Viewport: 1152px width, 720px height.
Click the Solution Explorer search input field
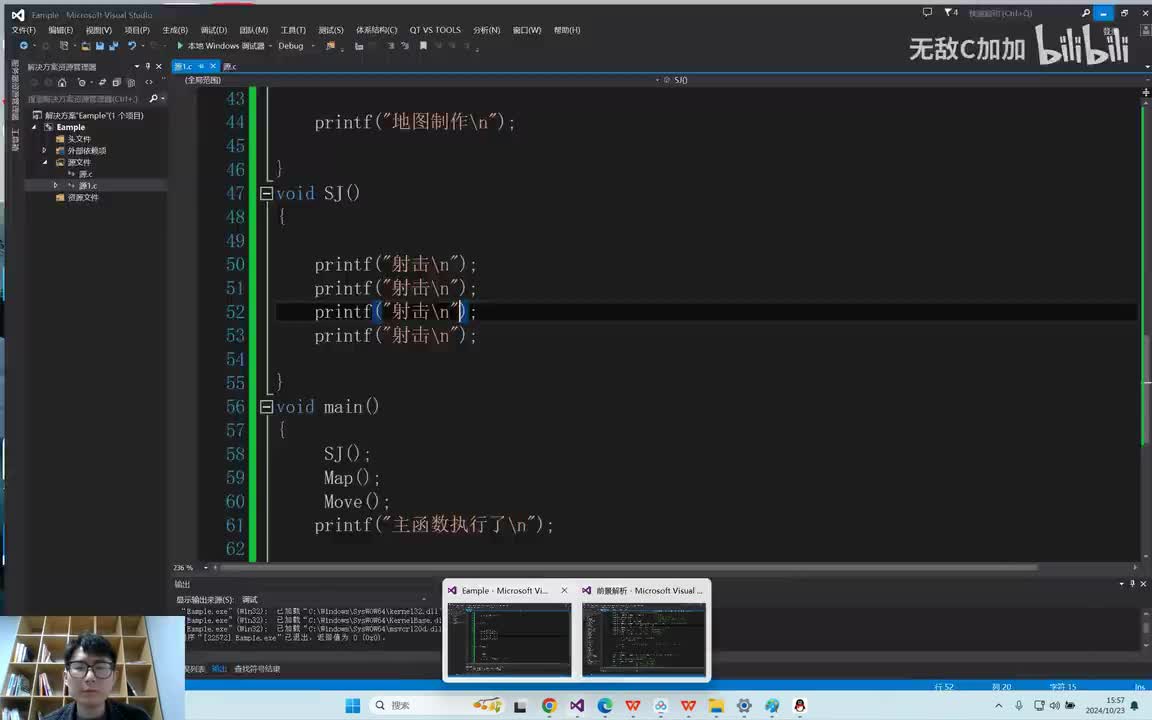coord(85,98)
